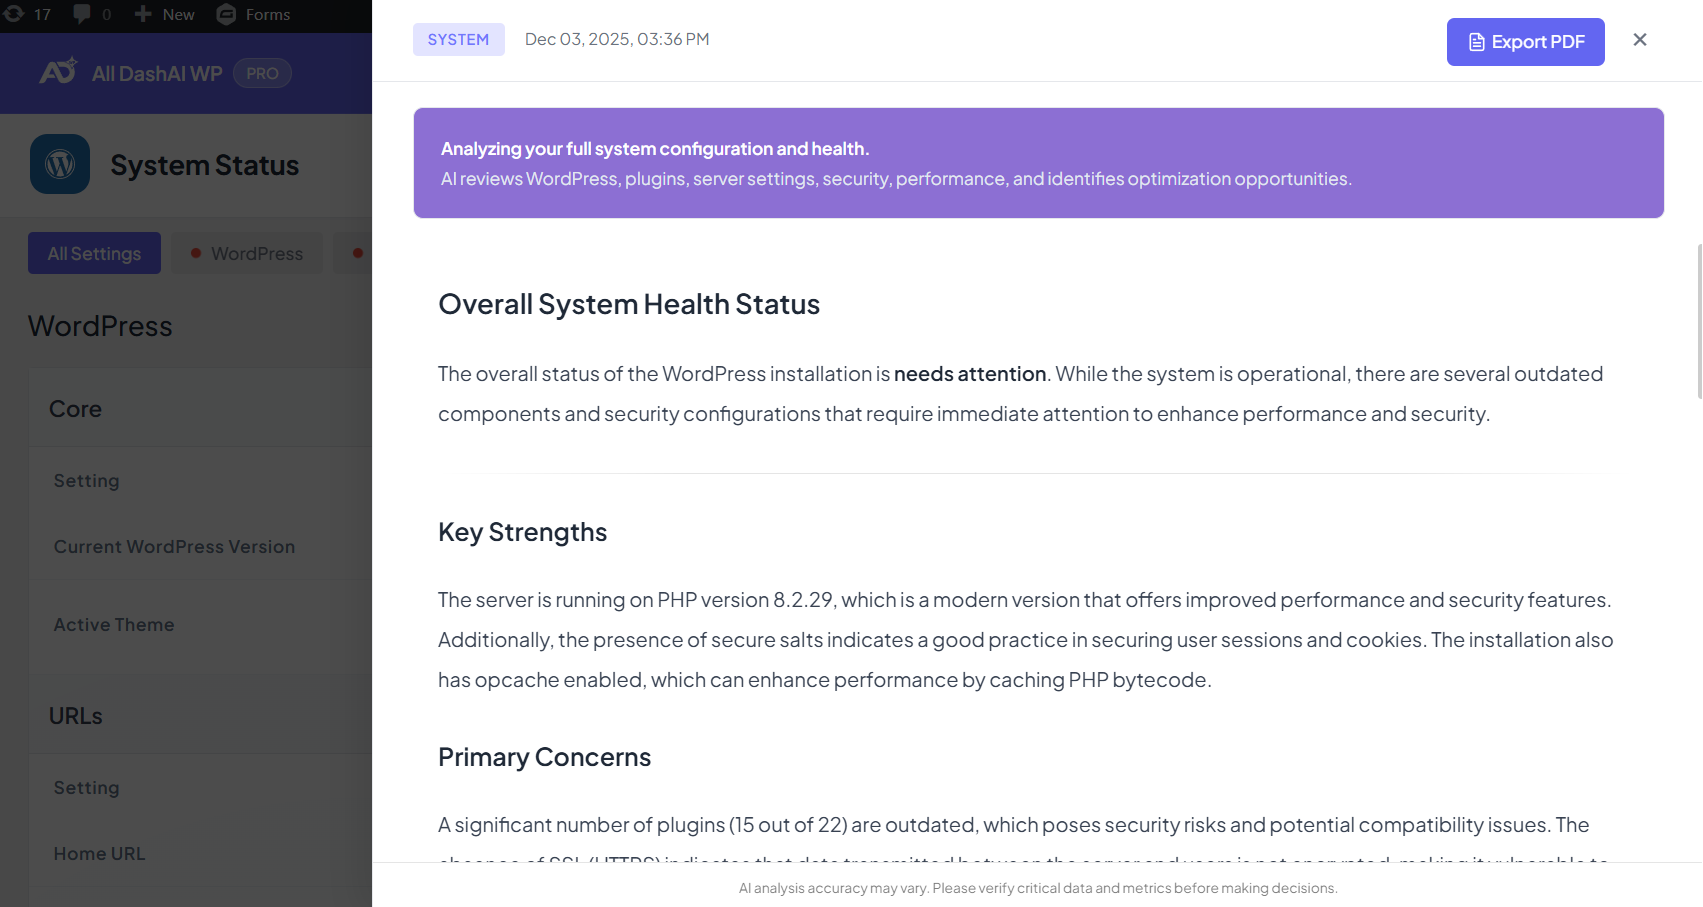
Task: Click the Home URL setting row
Action: 100,854
